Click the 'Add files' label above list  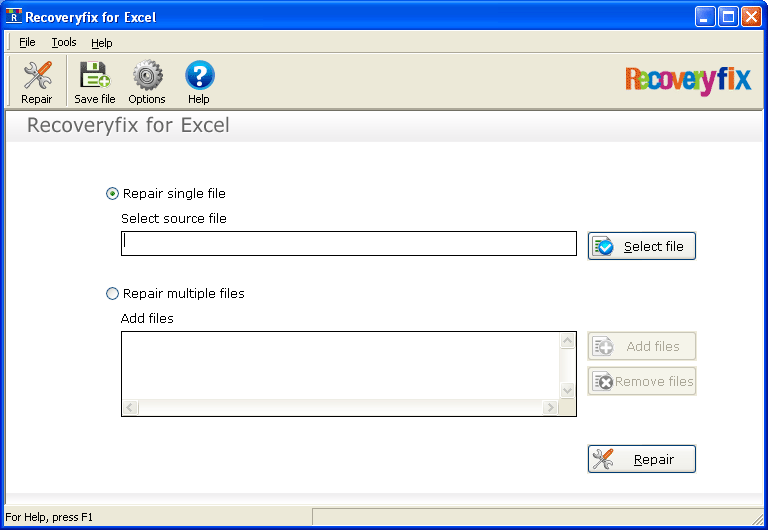[147, 318]
